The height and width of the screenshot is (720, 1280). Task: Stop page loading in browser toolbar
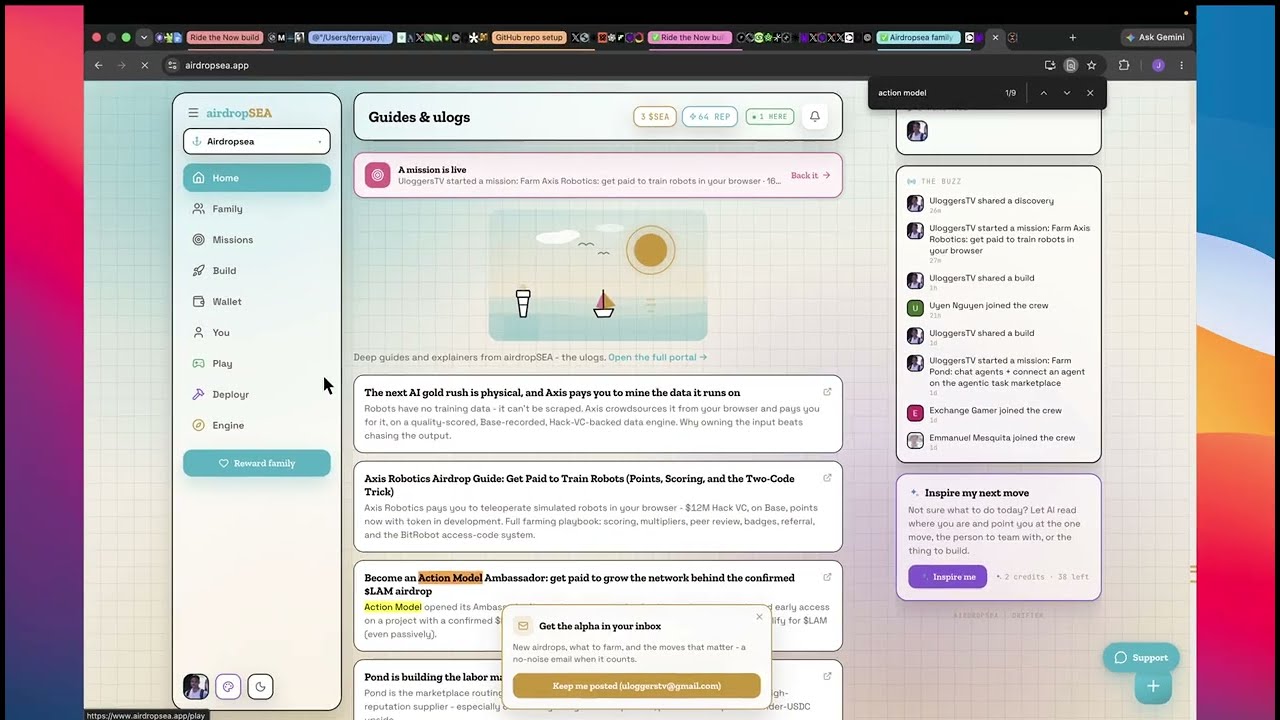145,65
